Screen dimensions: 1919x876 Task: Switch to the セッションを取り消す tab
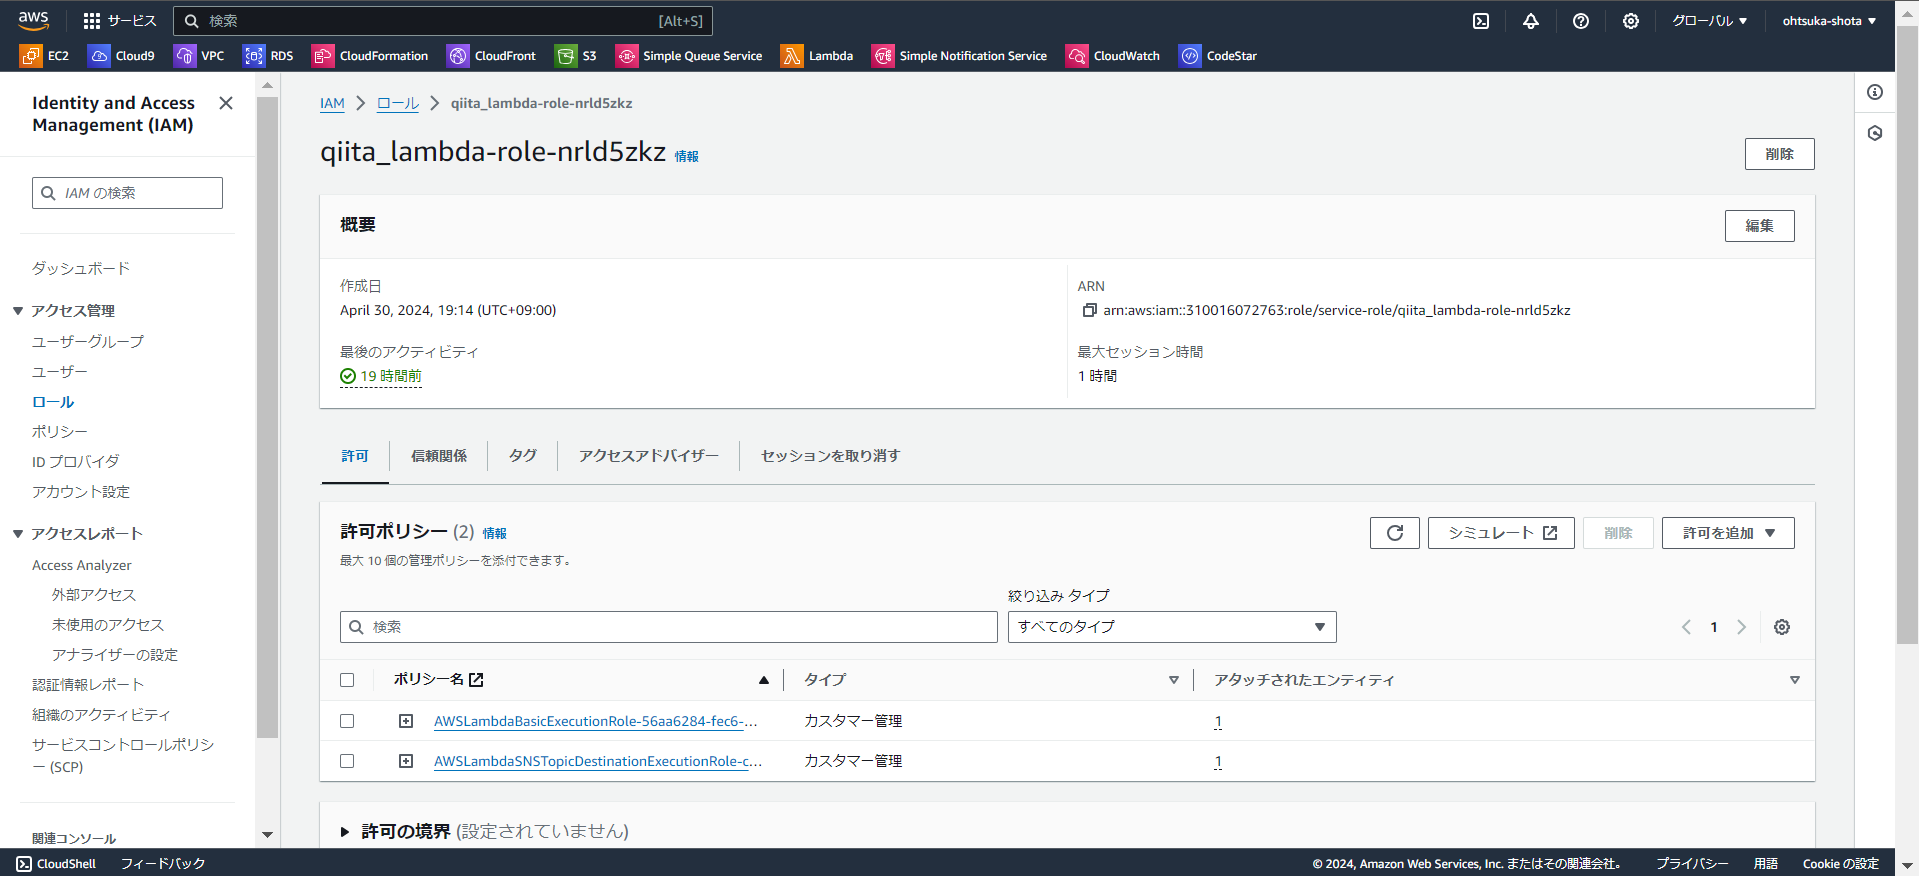click(x=831, y=456)
